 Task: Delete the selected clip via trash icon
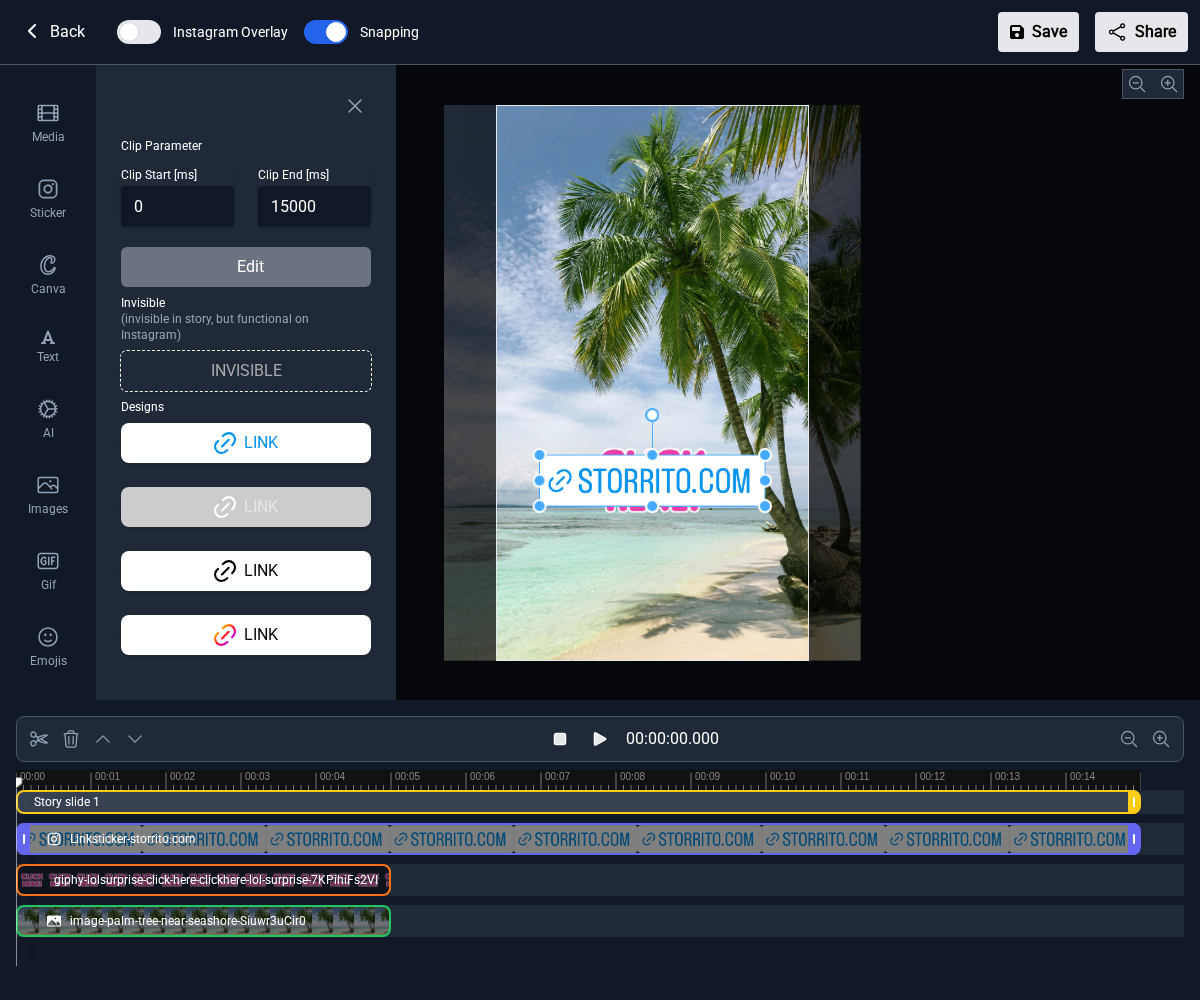click(x=70, y=739)
